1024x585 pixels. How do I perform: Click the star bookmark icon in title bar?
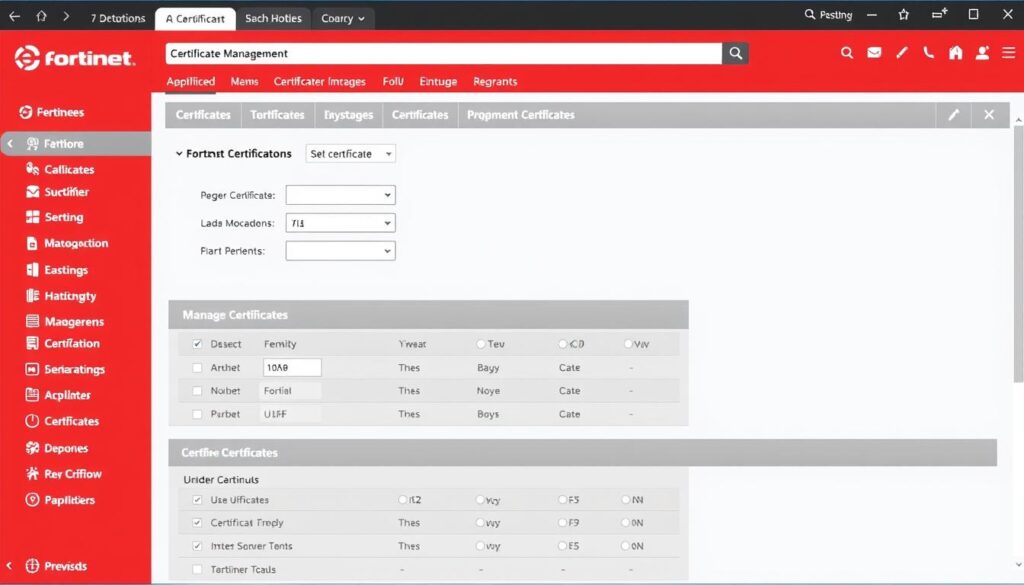(904, 15)
